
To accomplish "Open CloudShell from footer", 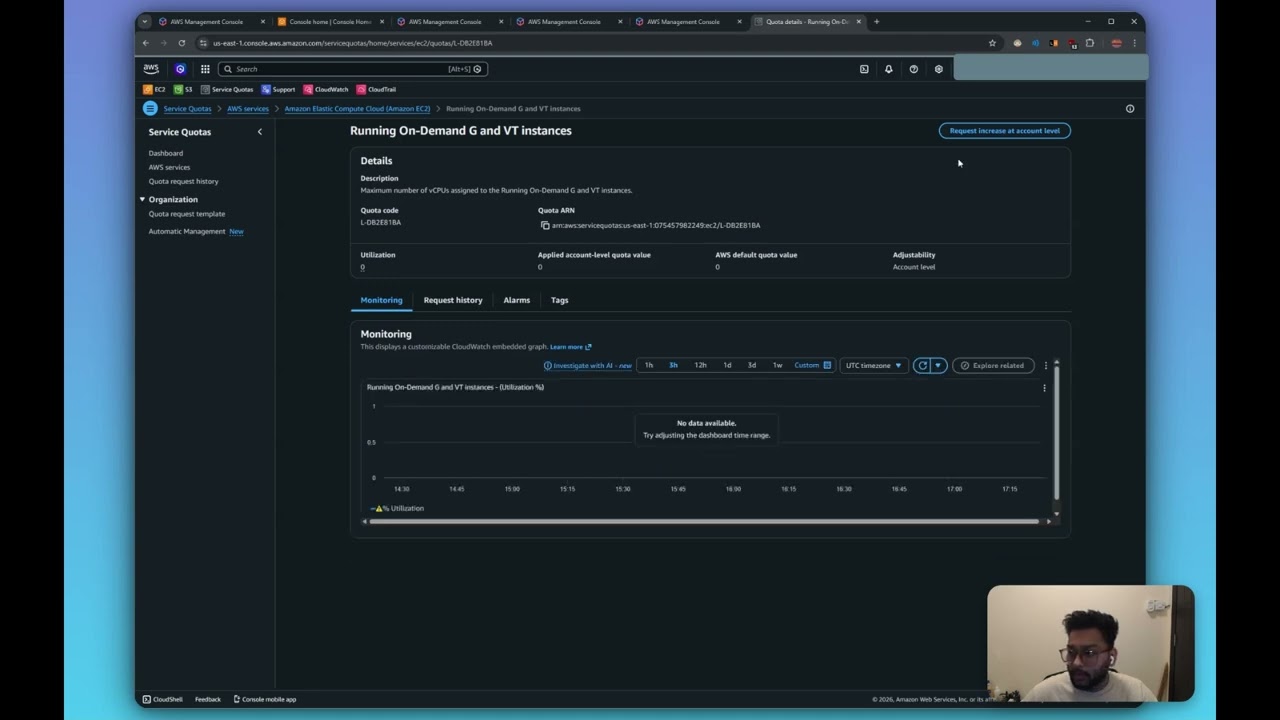I will click(162, 699).
